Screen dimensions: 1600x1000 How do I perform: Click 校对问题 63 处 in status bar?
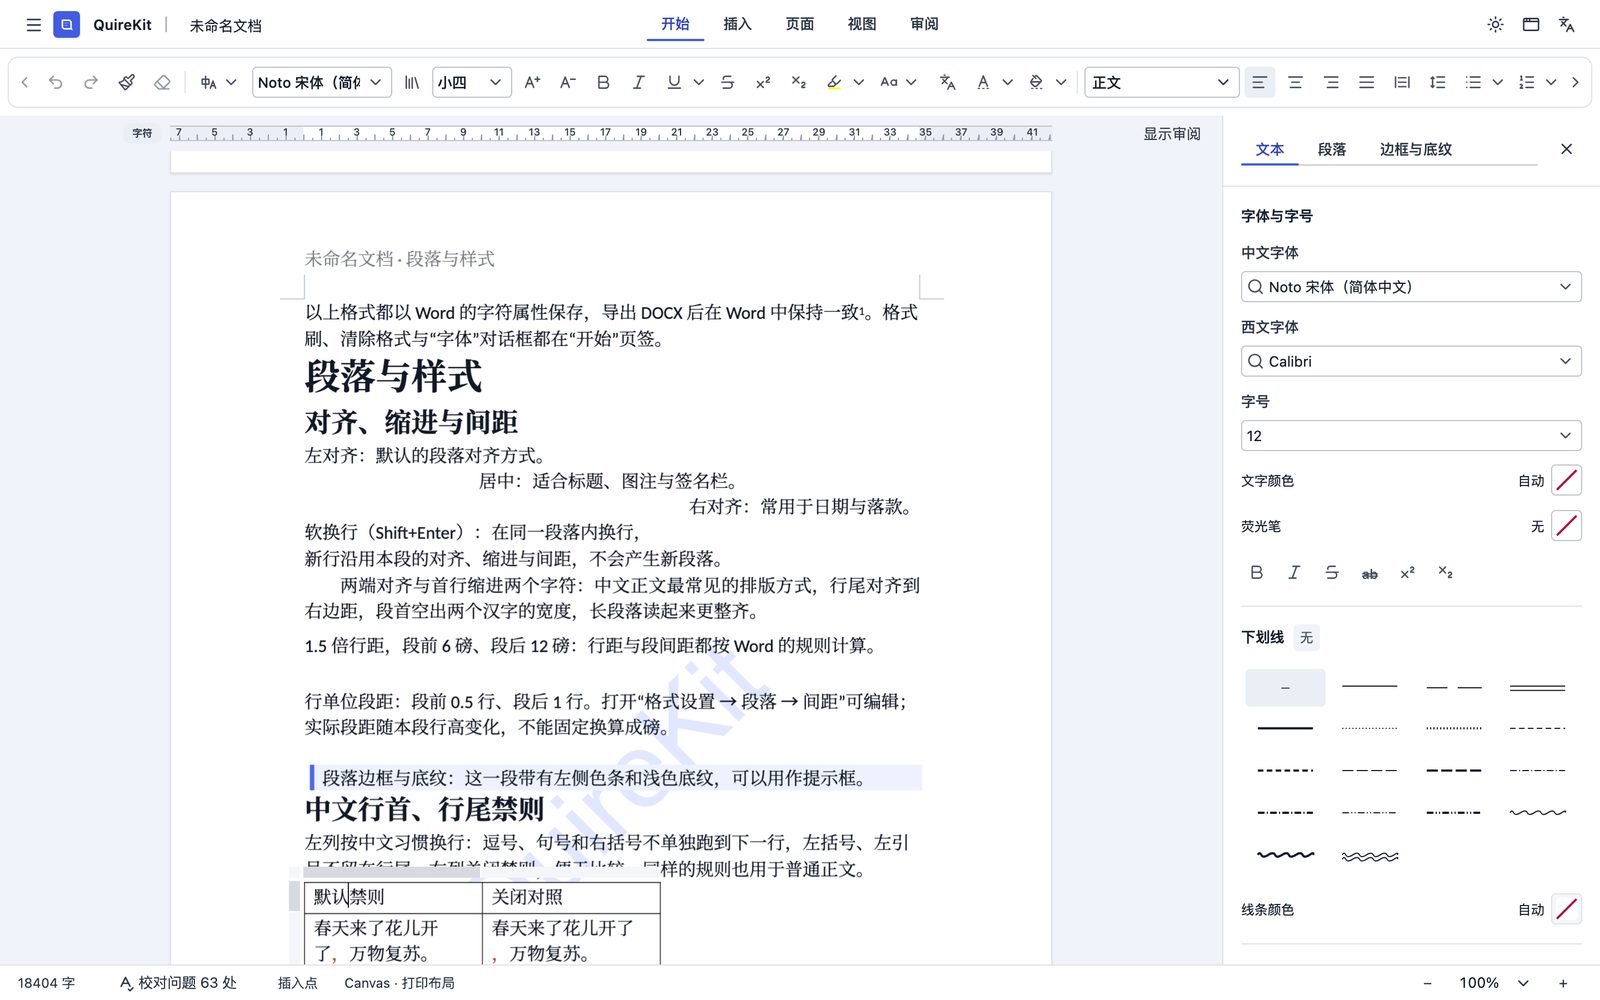coord(179,983)
